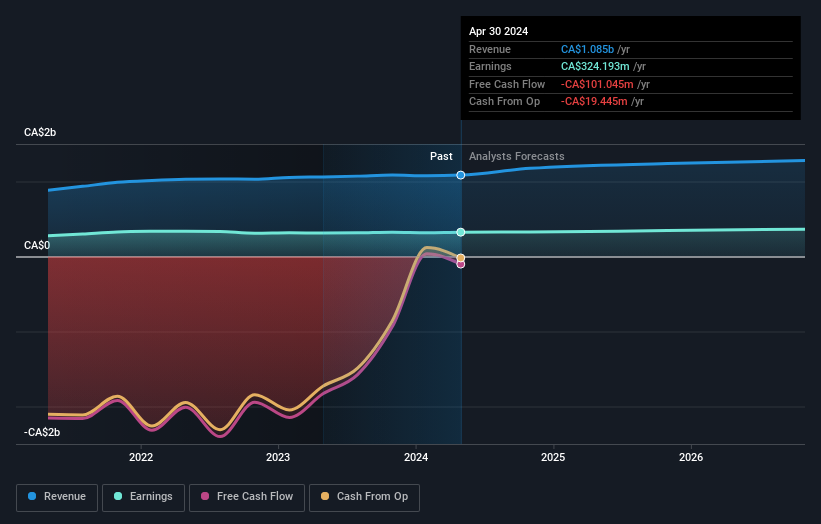Screen dimensions: 821x524
Task: Click the CA$1.085b revenue value
Action: pos(587,49)
